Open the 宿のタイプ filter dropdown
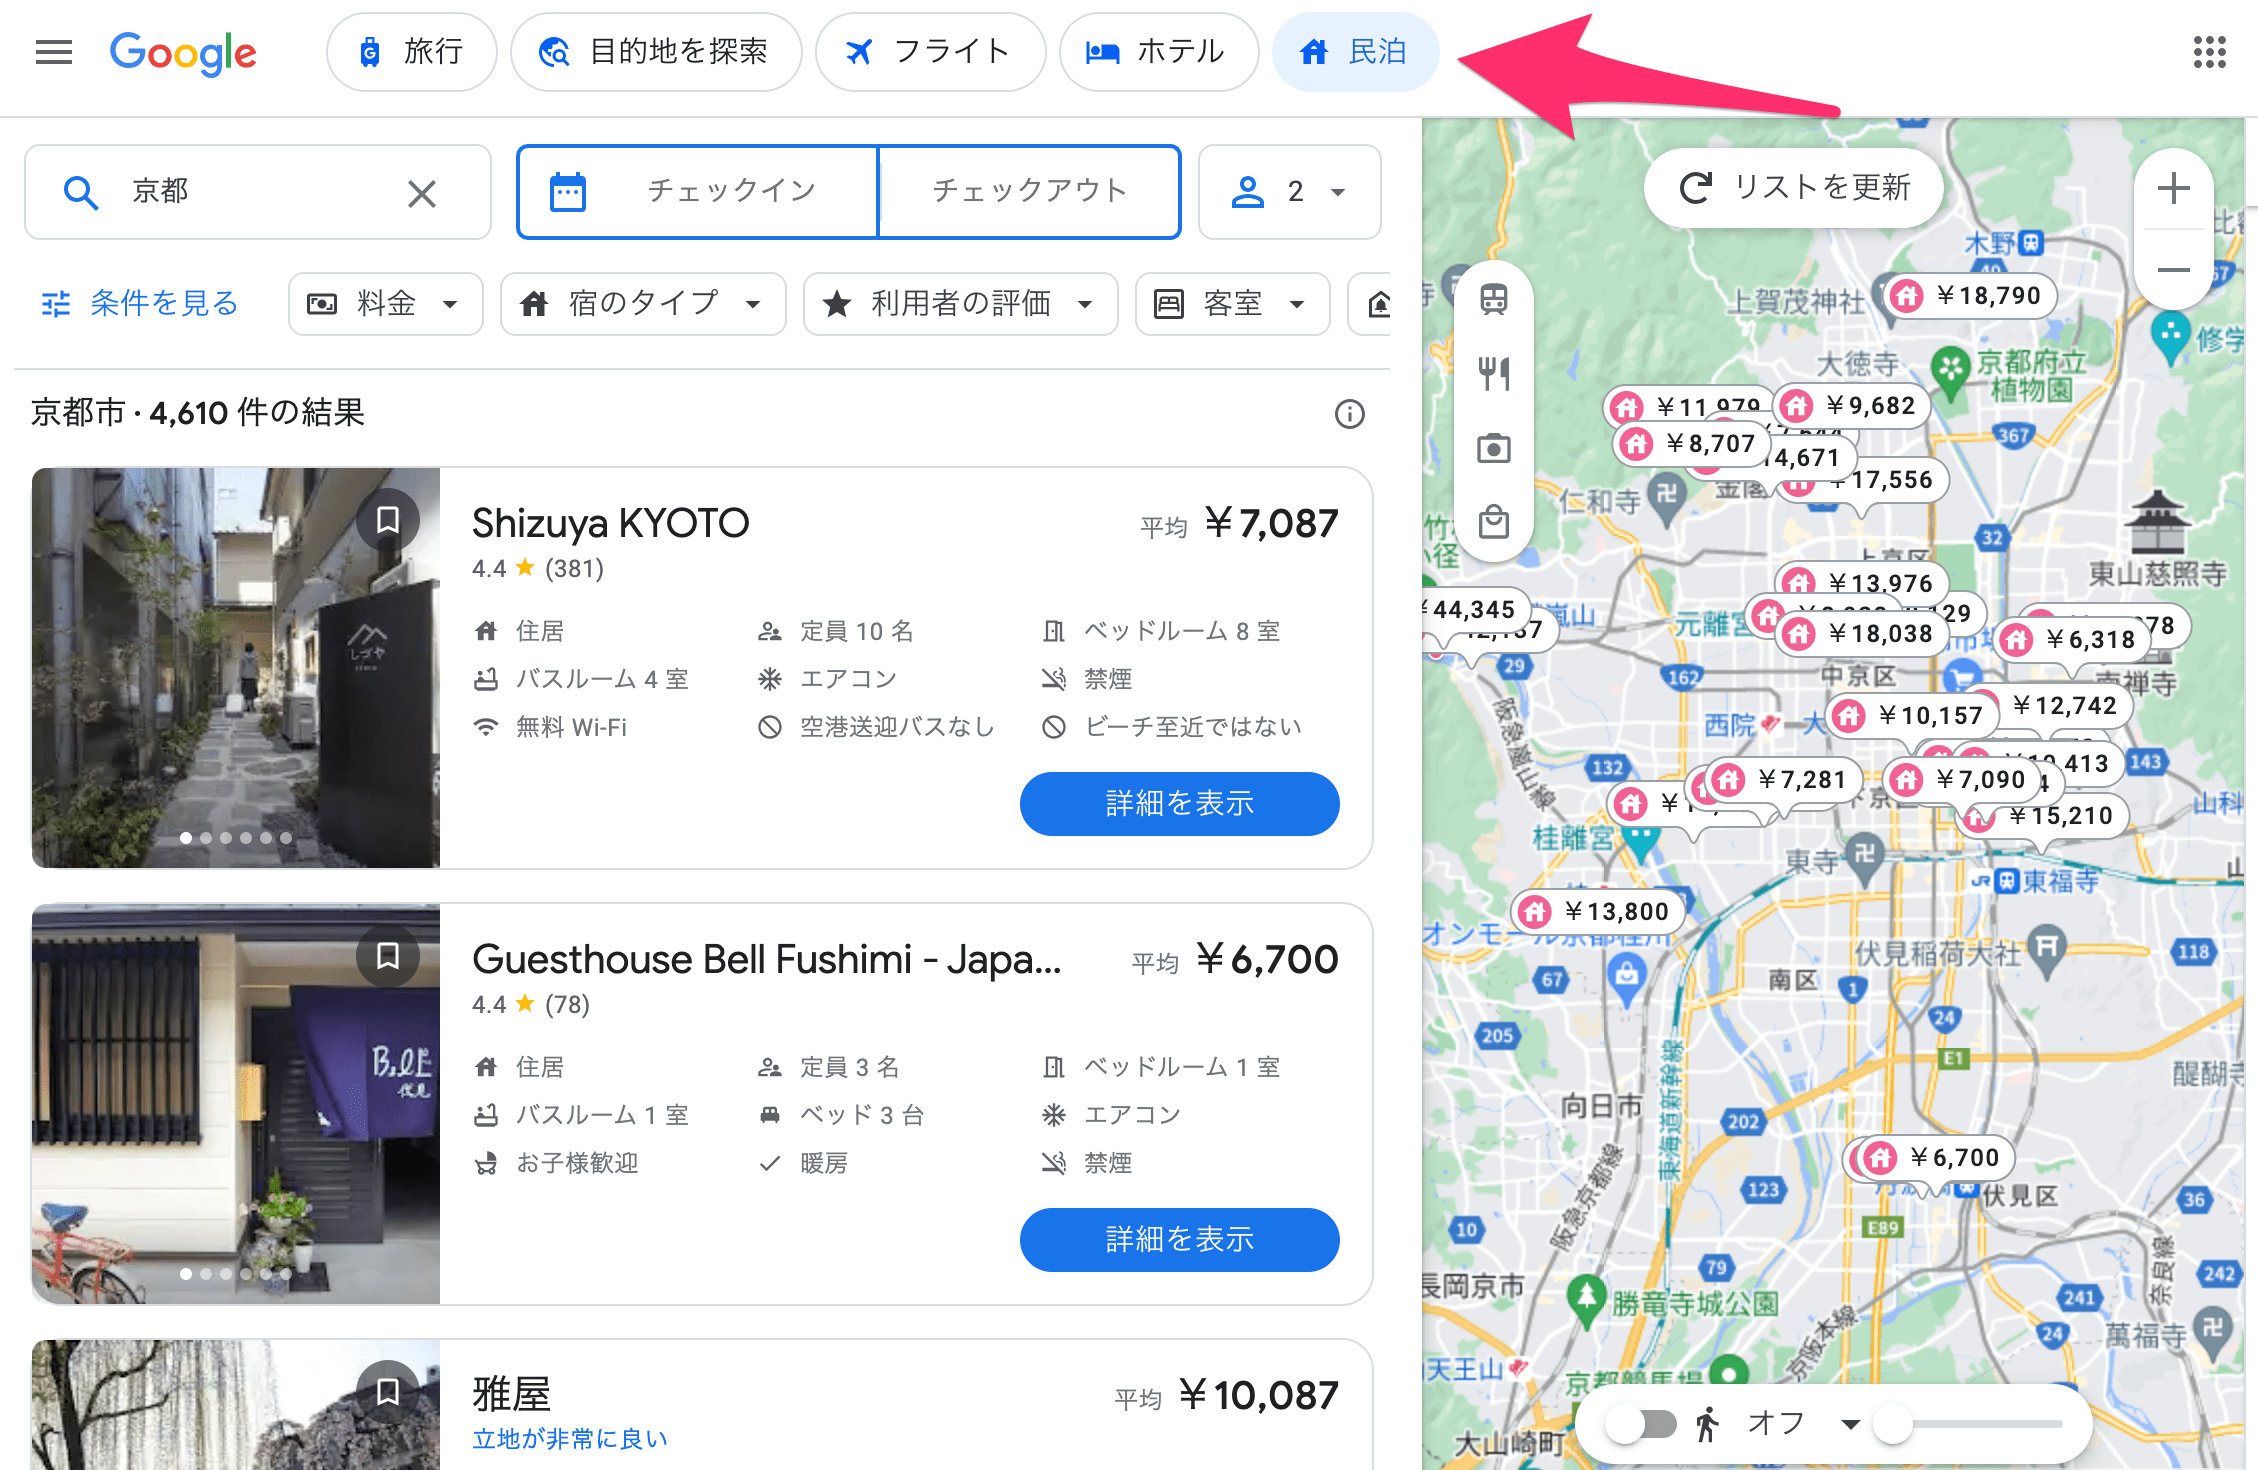 pyautogui.click(x=643, y=304)
